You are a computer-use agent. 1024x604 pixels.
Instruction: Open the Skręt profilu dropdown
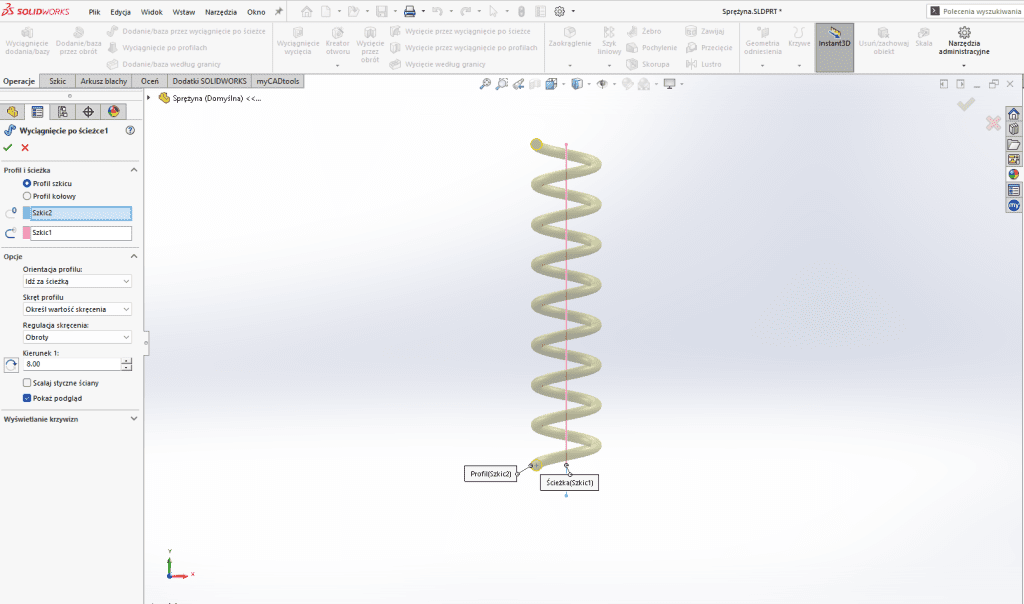[77, 309]
